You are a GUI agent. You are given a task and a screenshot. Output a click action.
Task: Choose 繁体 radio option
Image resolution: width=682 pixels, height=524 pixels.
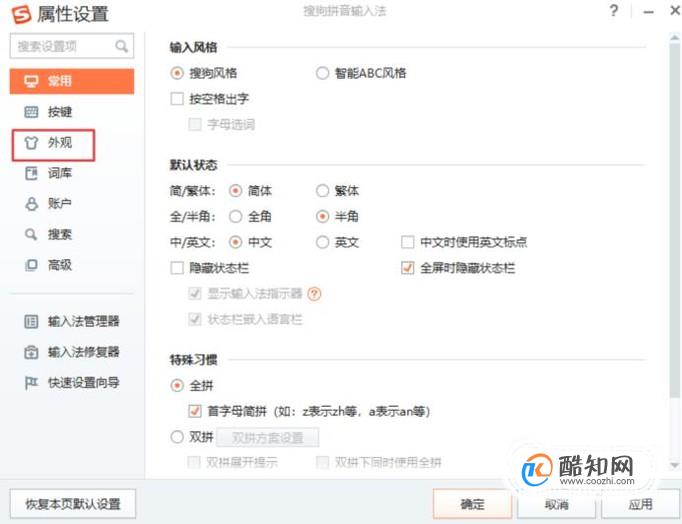point(322,190)
